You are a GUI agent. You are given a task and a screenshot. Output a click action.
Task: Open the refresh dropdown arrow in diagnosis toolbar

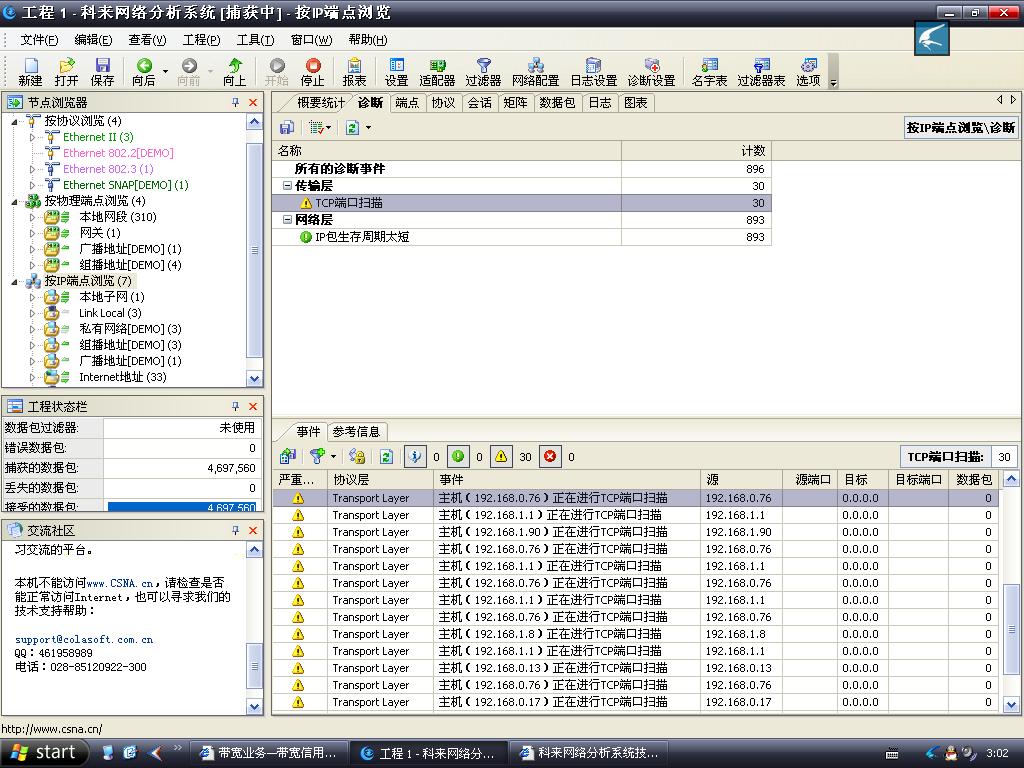(x=368, y=128)
